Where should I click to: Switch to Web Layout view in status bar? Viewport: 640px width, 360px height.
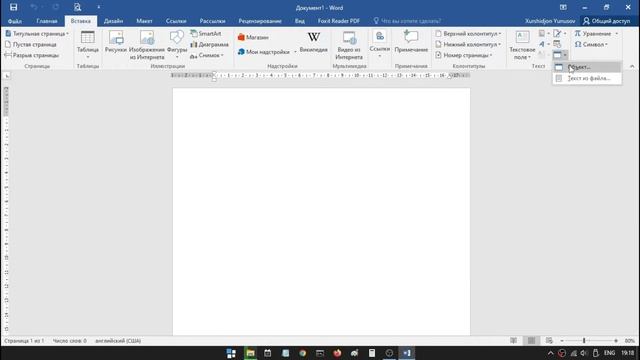549,340
